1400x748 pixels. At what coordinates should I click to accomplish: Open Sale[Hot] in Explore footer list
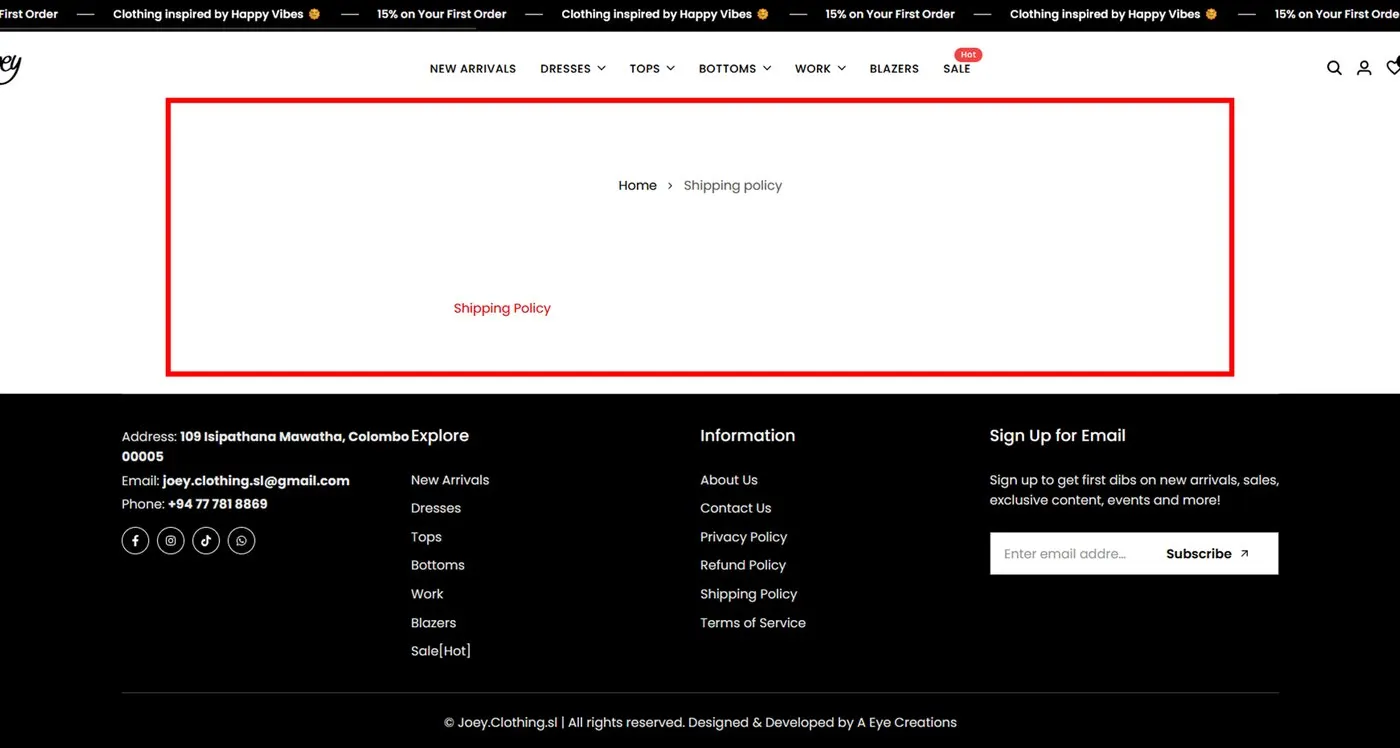pyautogui.click(x=441, y=651)
